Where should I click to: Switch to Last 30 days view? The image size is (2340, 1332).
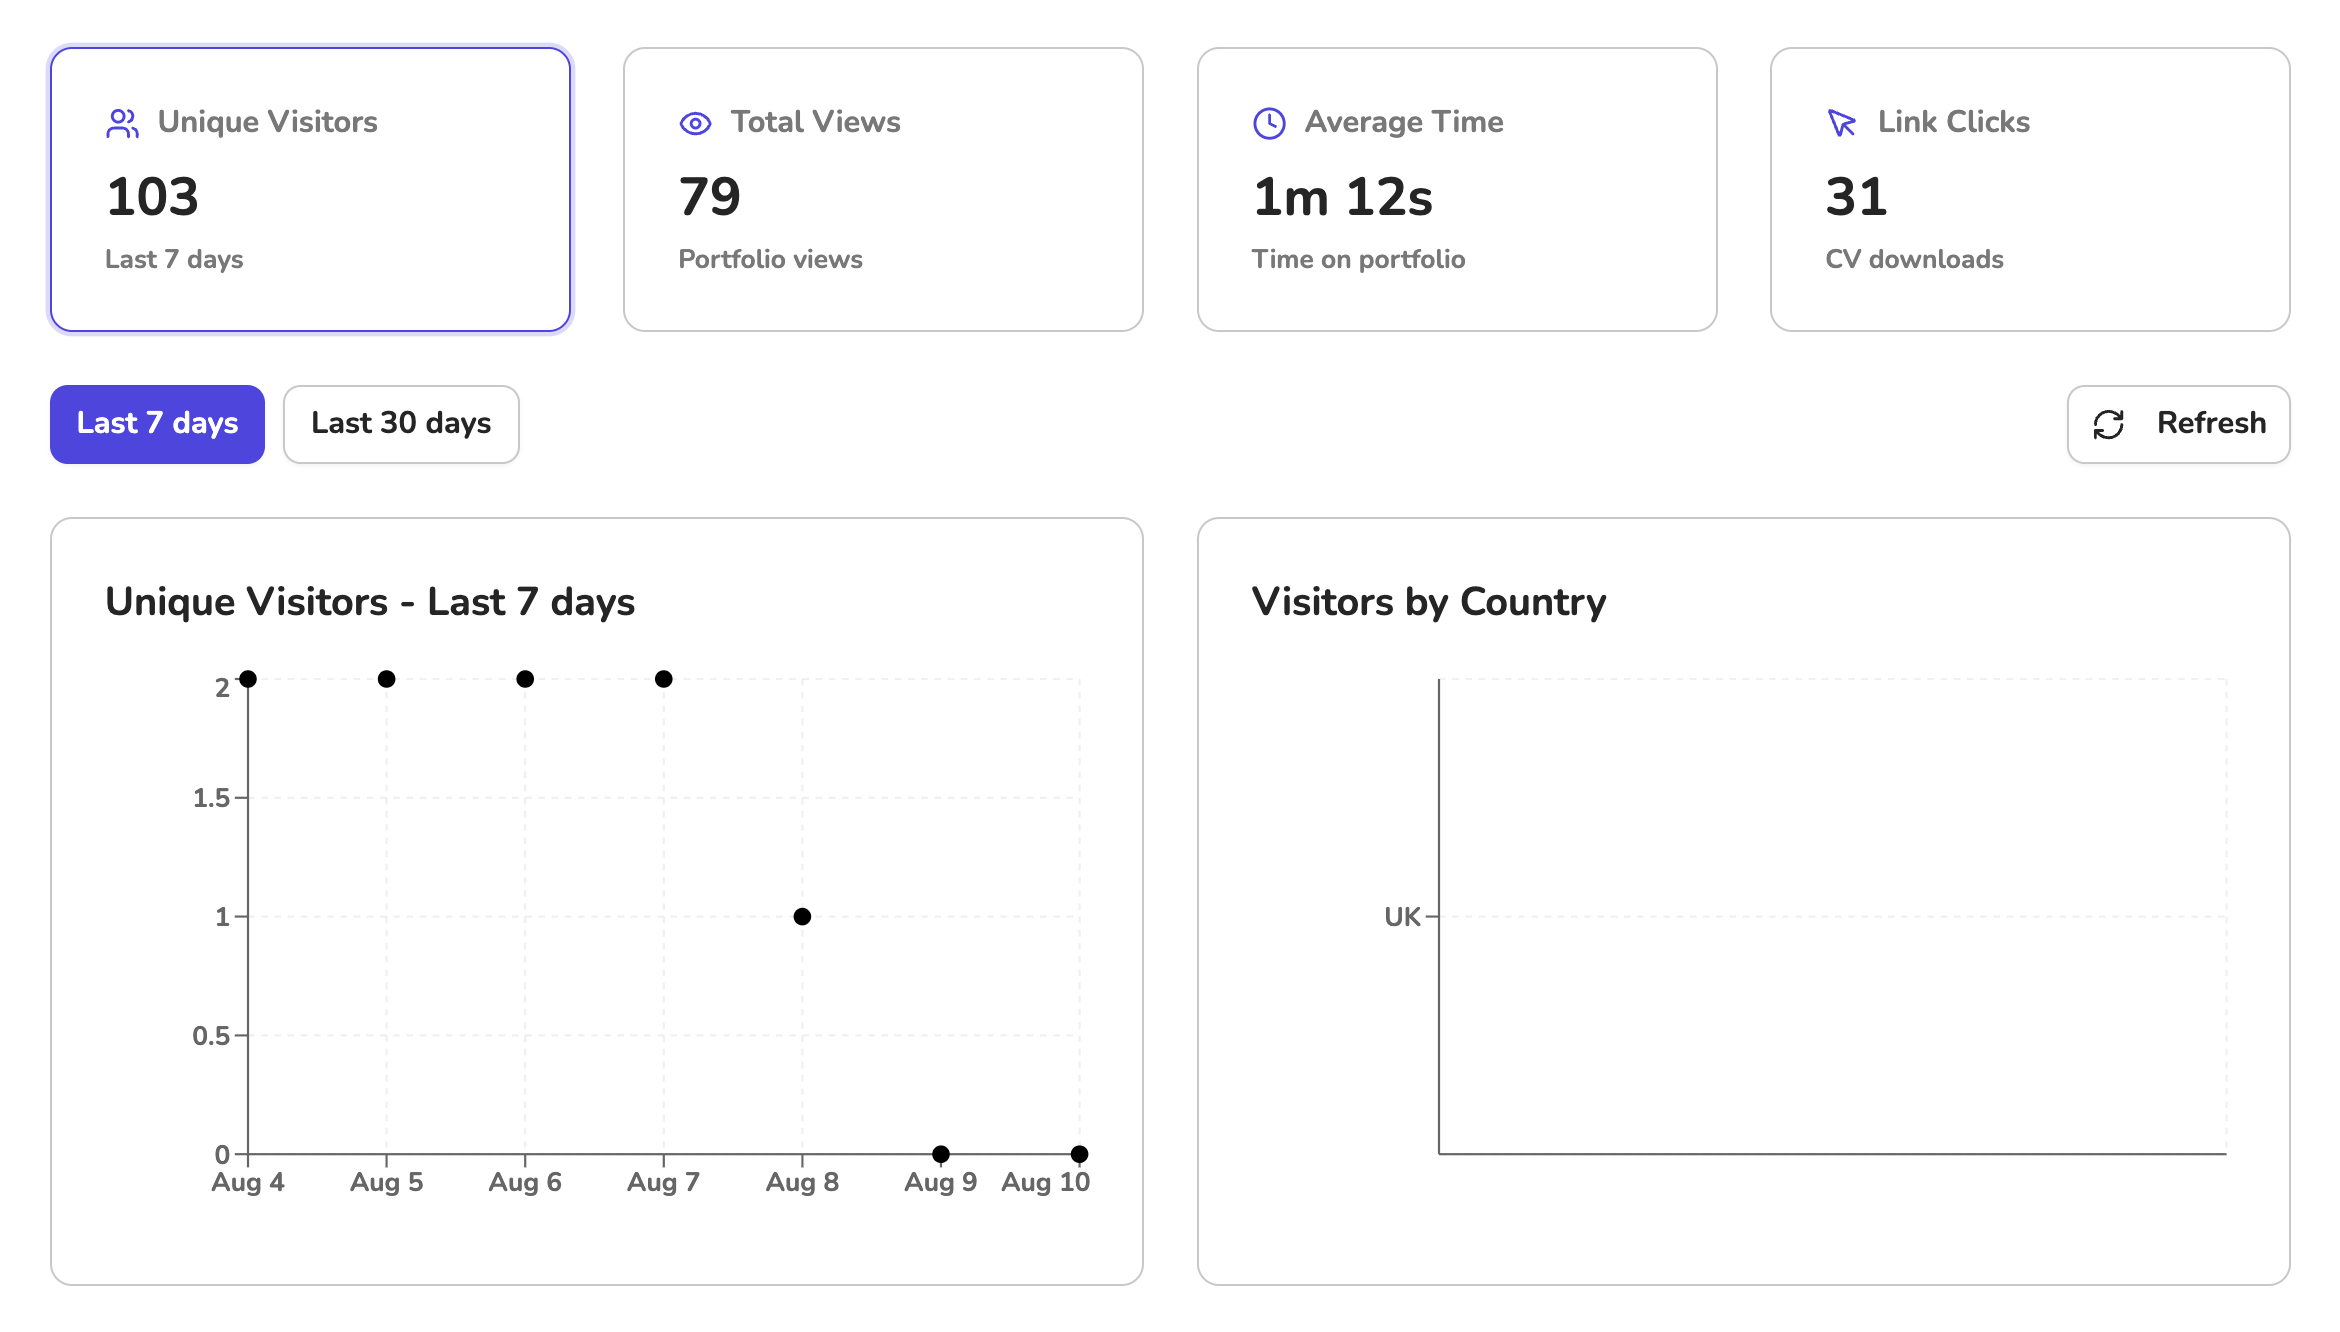400,424
